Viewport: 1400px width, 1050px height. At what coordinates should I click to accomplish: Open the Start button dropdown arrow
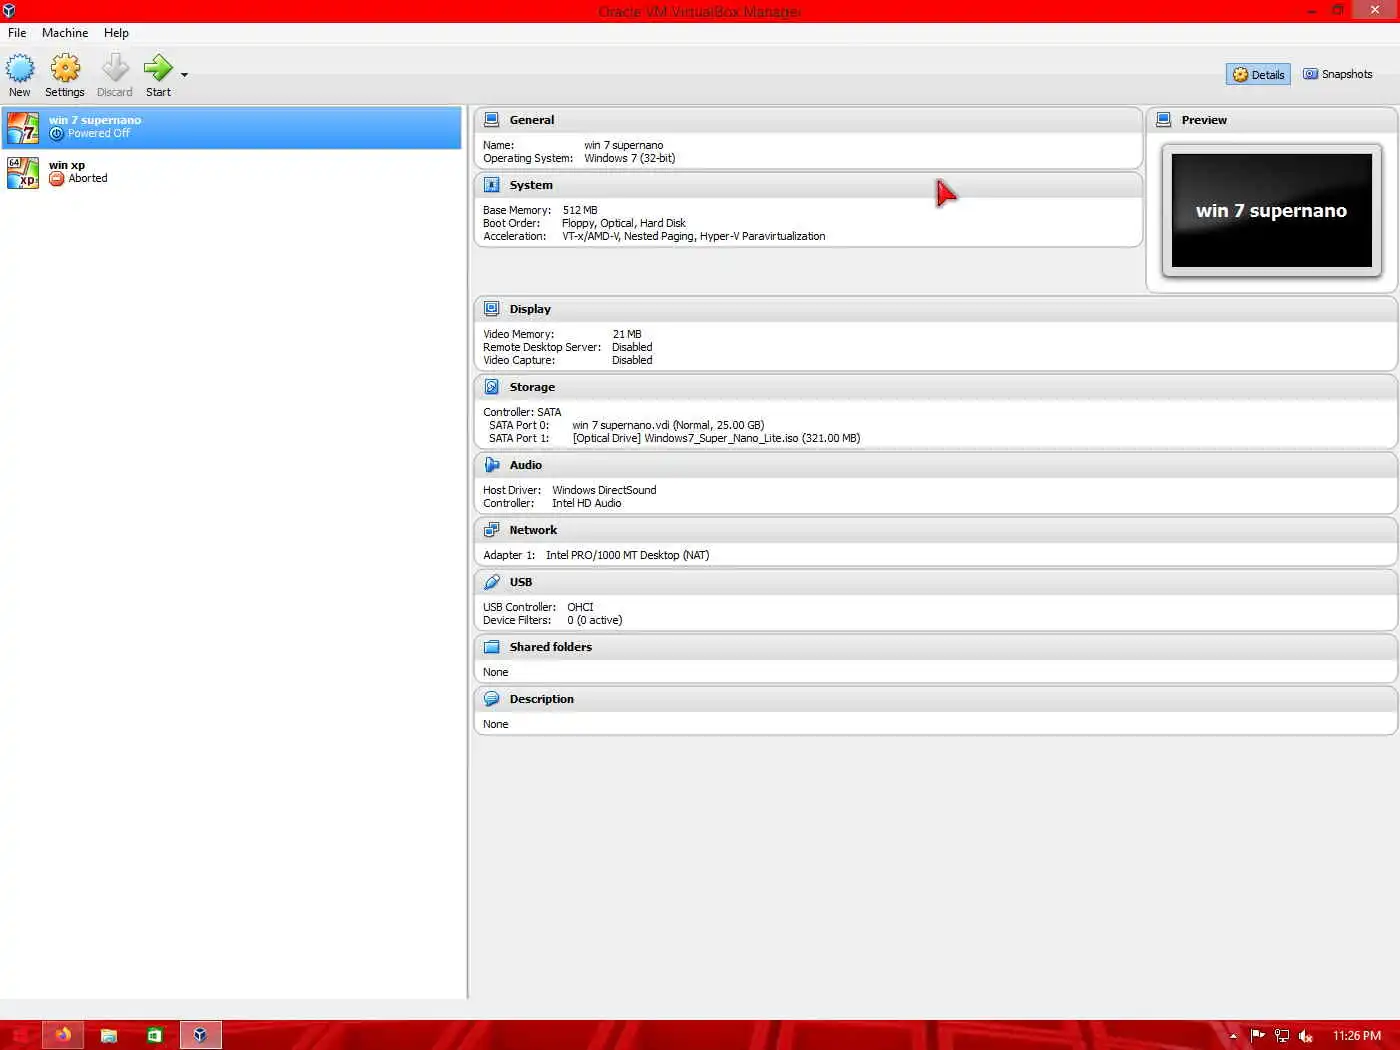tap(184, 75)
